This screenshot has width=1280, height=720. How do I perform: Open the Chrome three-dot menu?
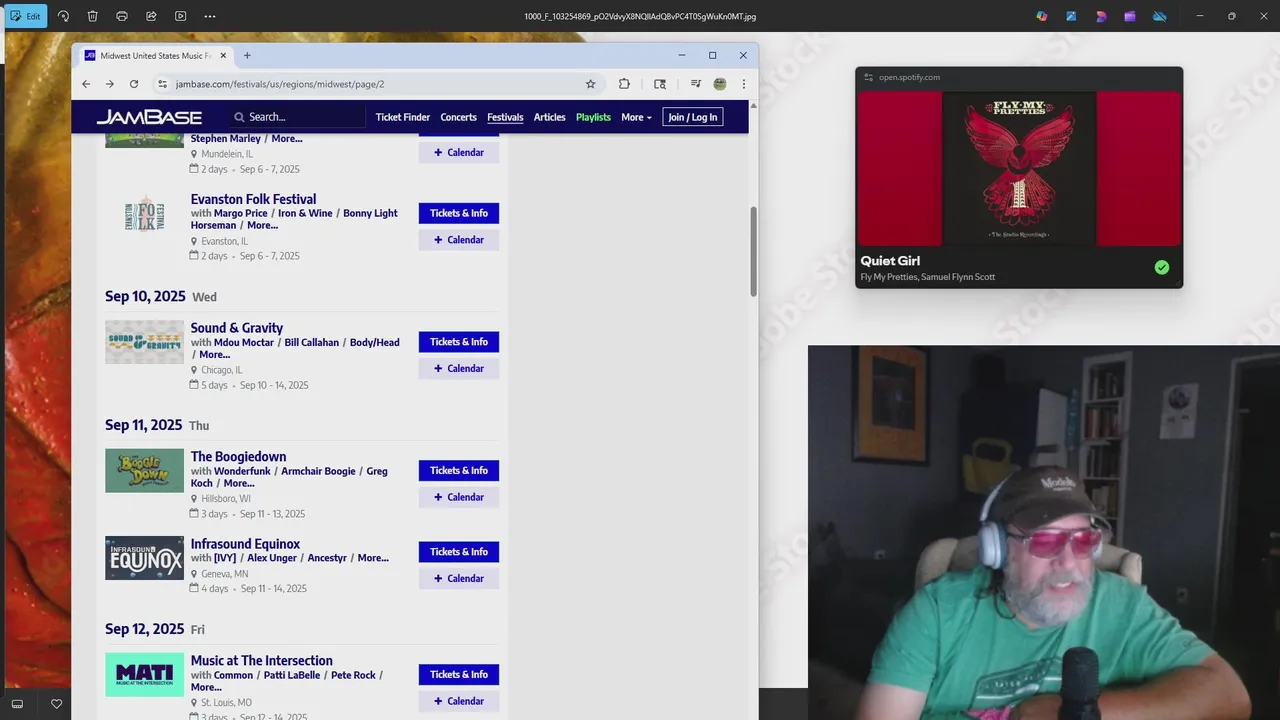pos(743,84)
